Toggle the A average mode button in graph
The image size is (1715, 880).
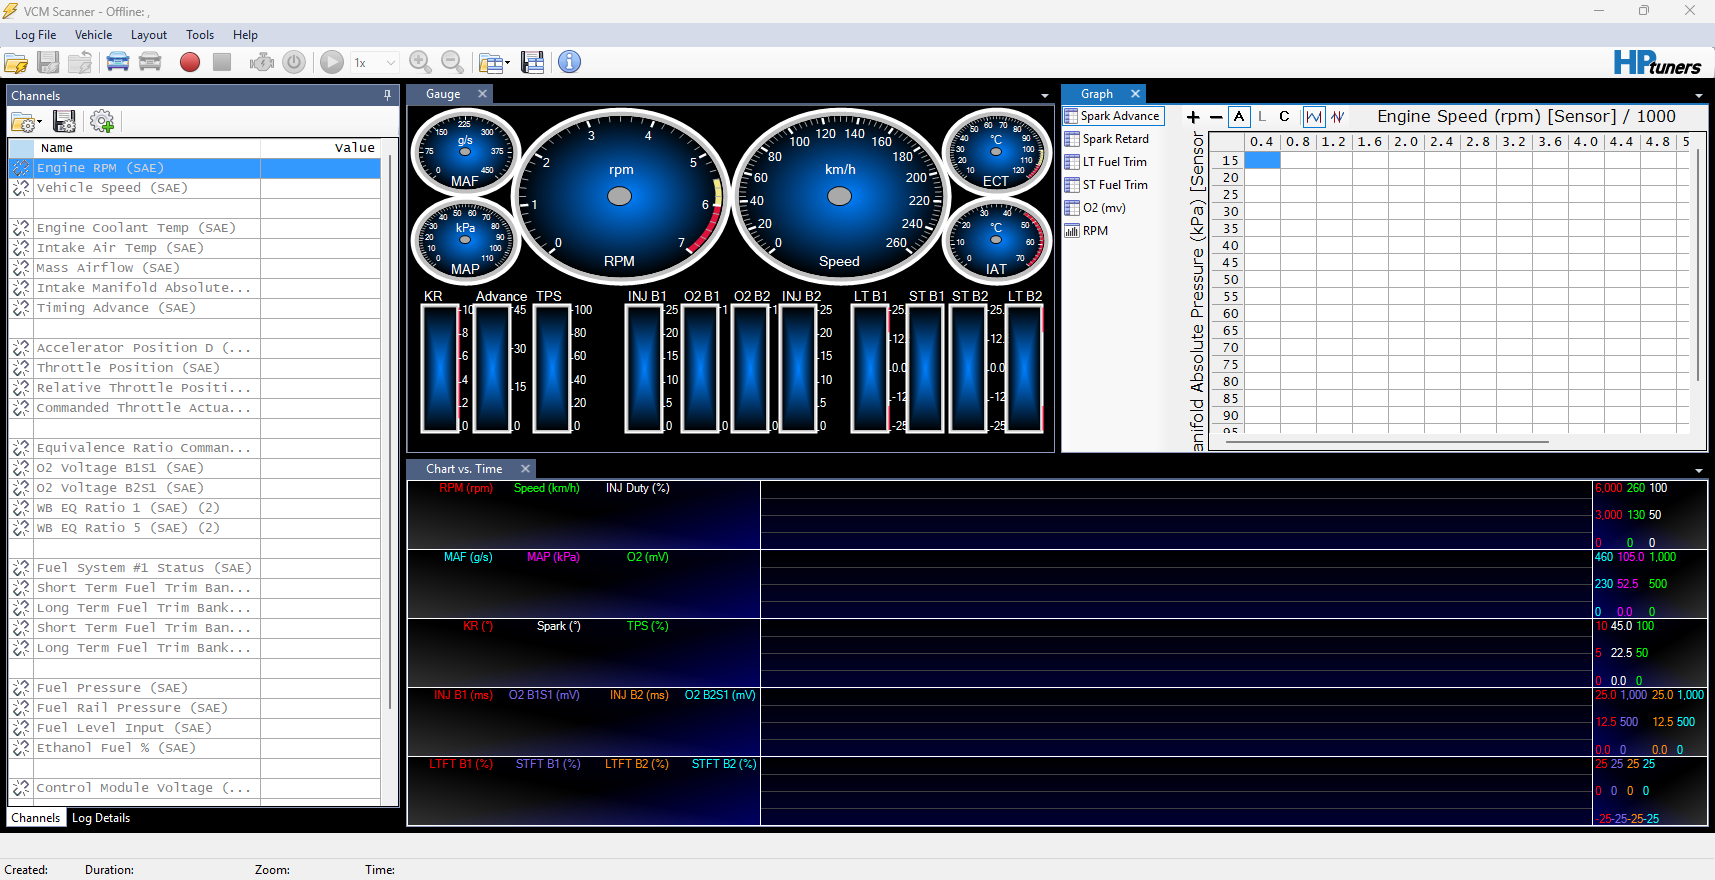[1239, 117]
